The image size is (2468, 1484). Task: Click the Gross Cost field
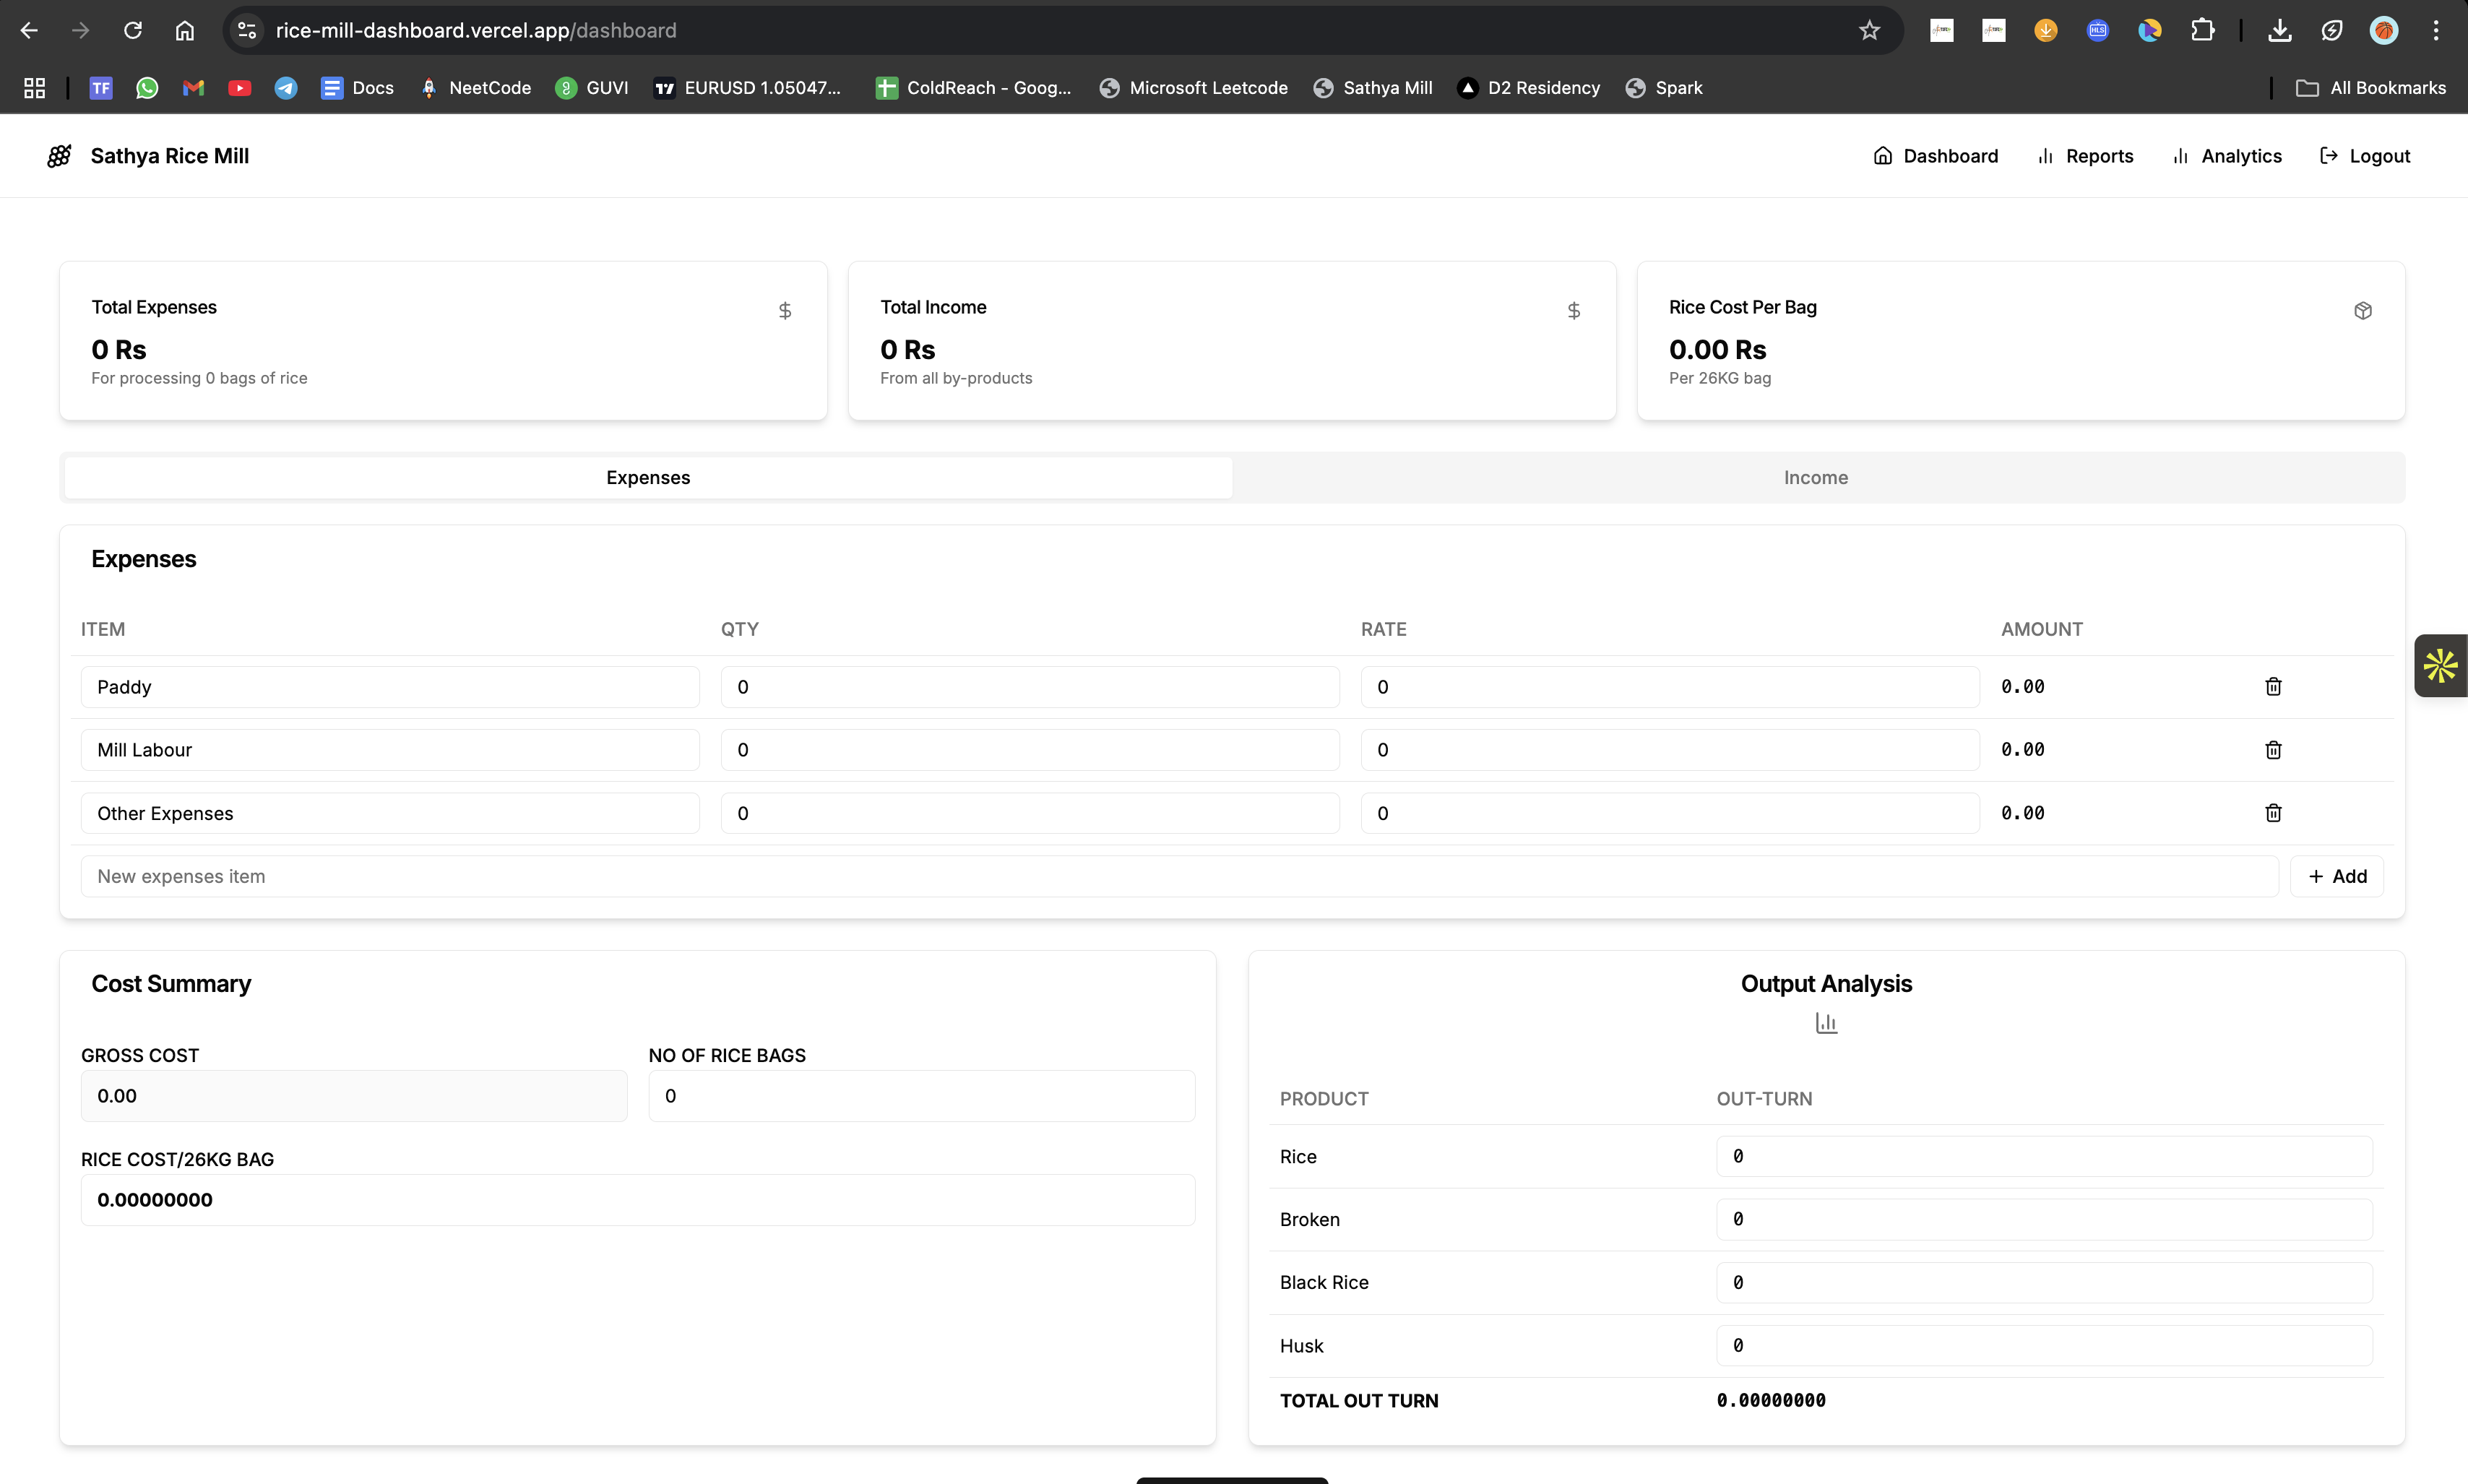[354, 1096]
